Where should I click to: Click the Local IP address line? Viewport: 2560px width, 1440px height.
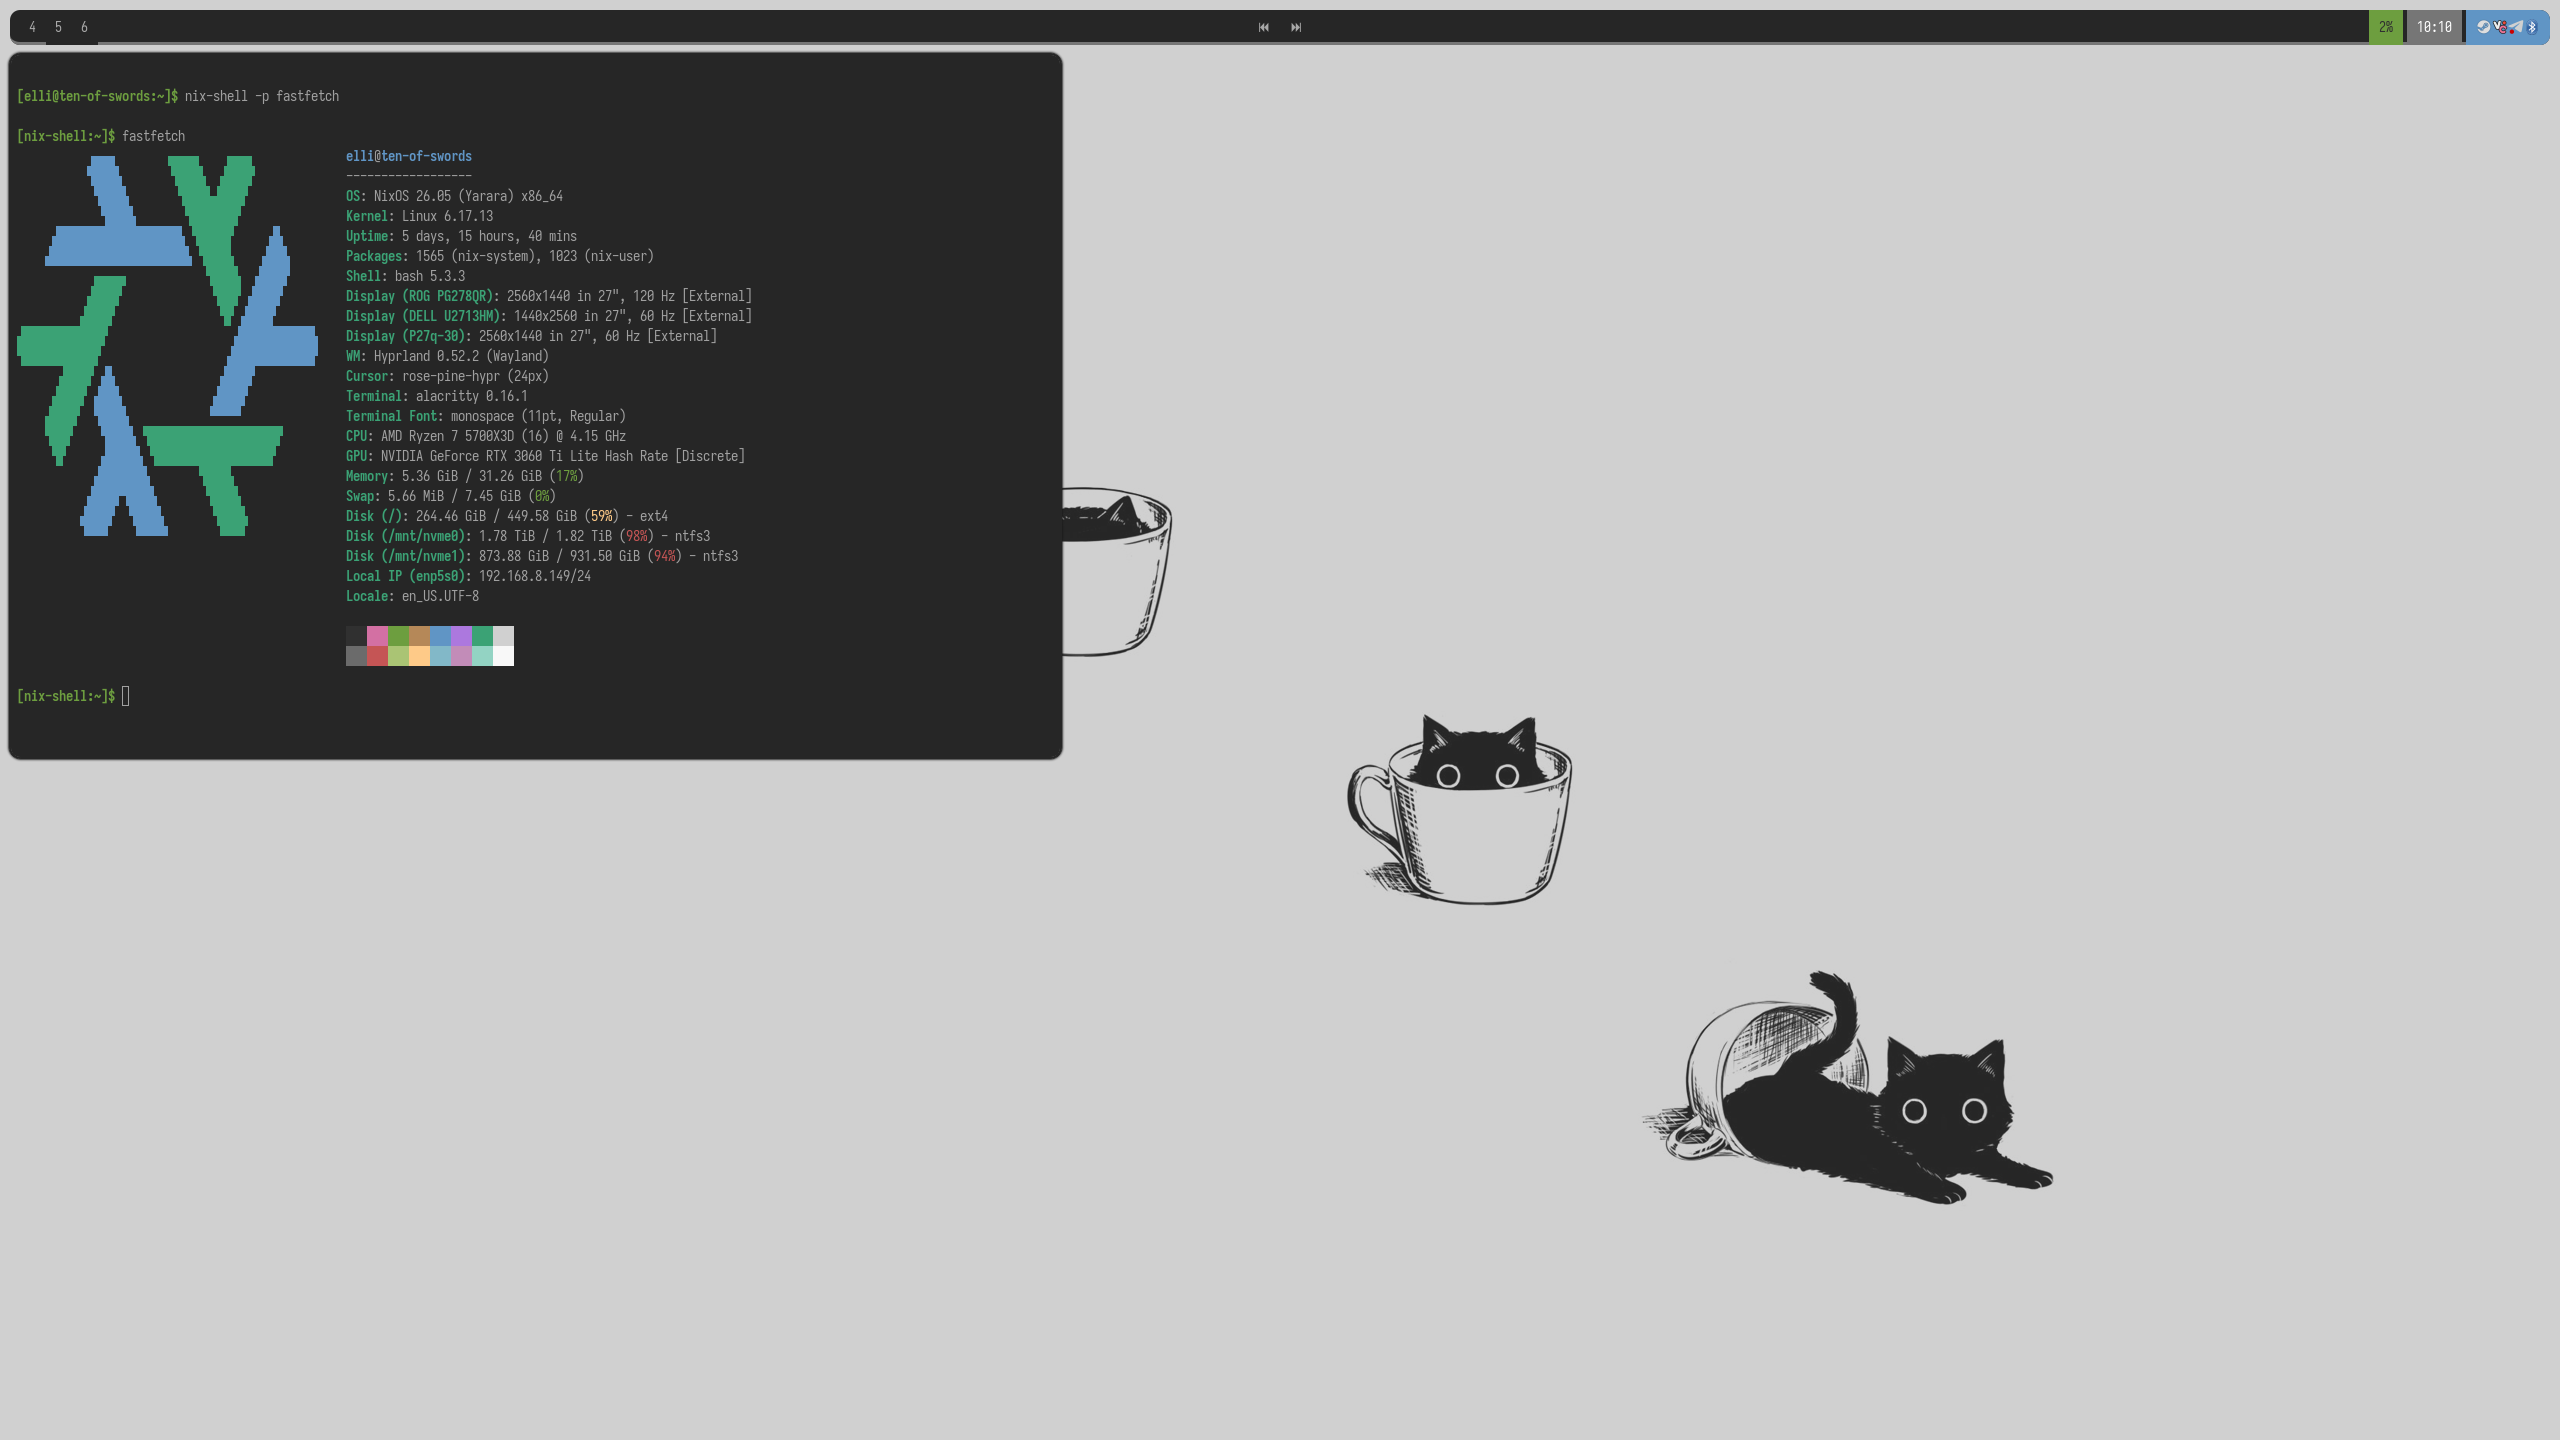tap(468, 576)
